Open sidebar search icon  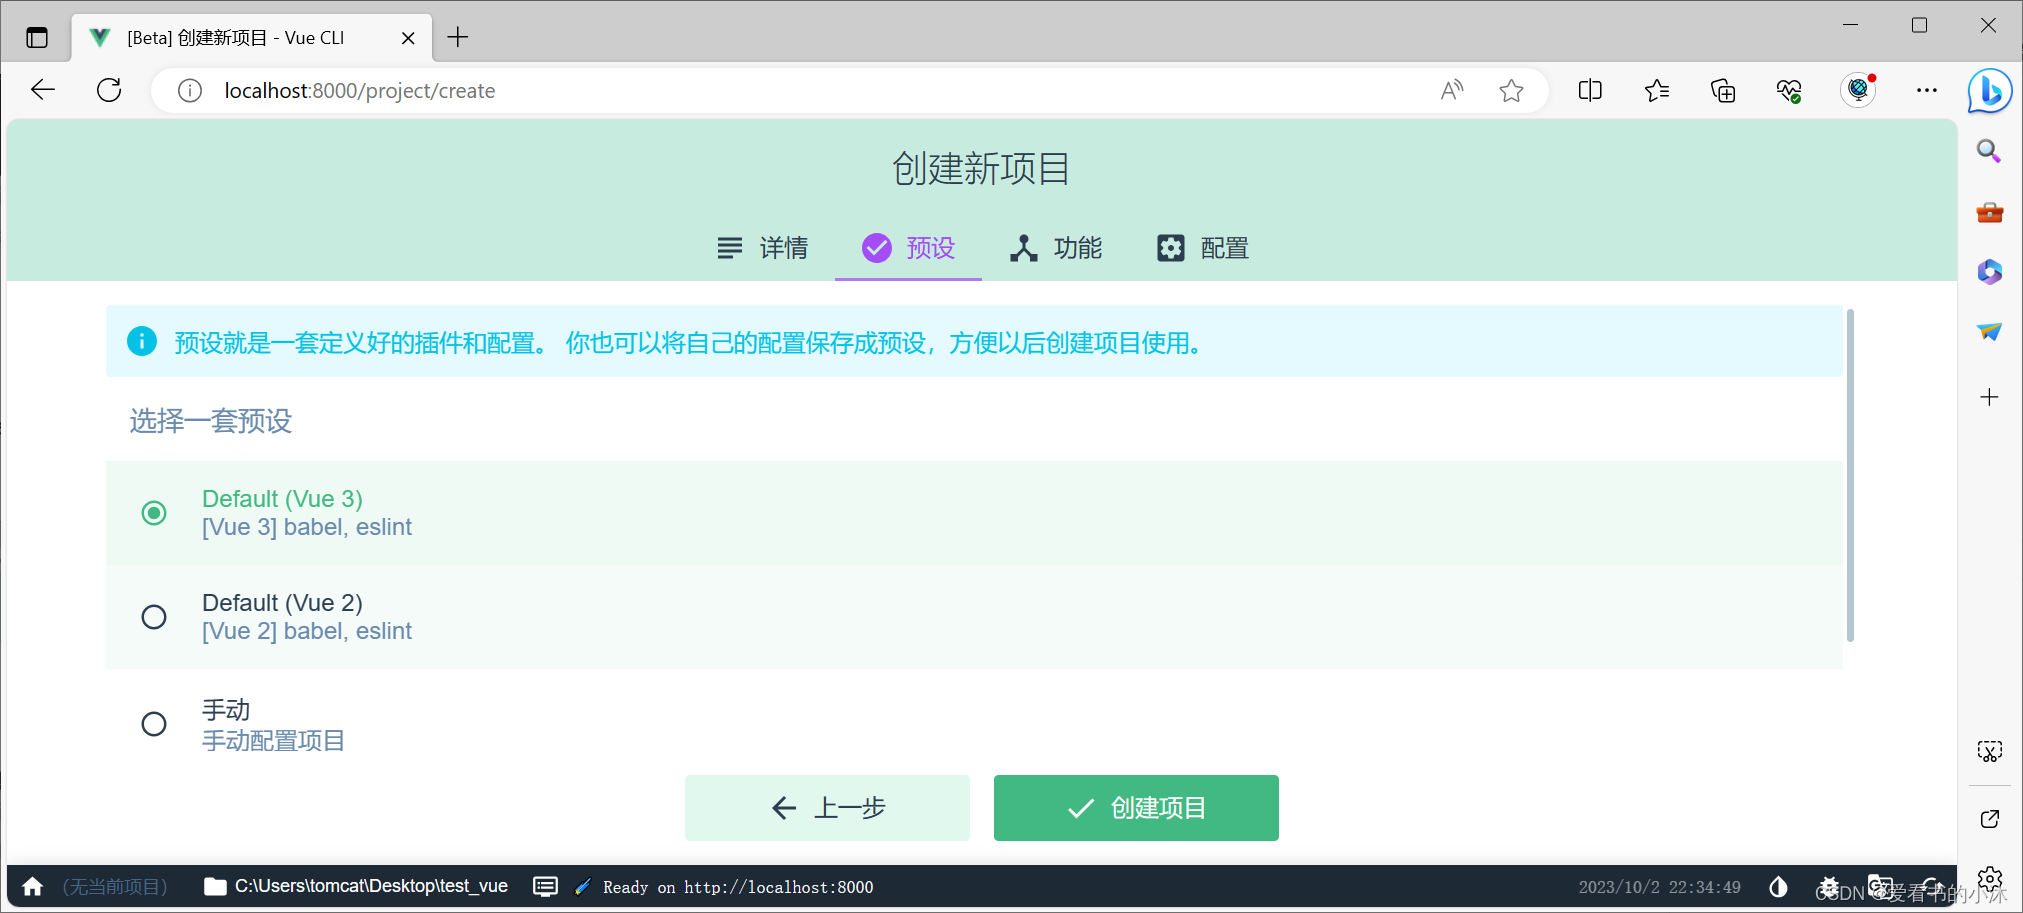pos(1989,151)
